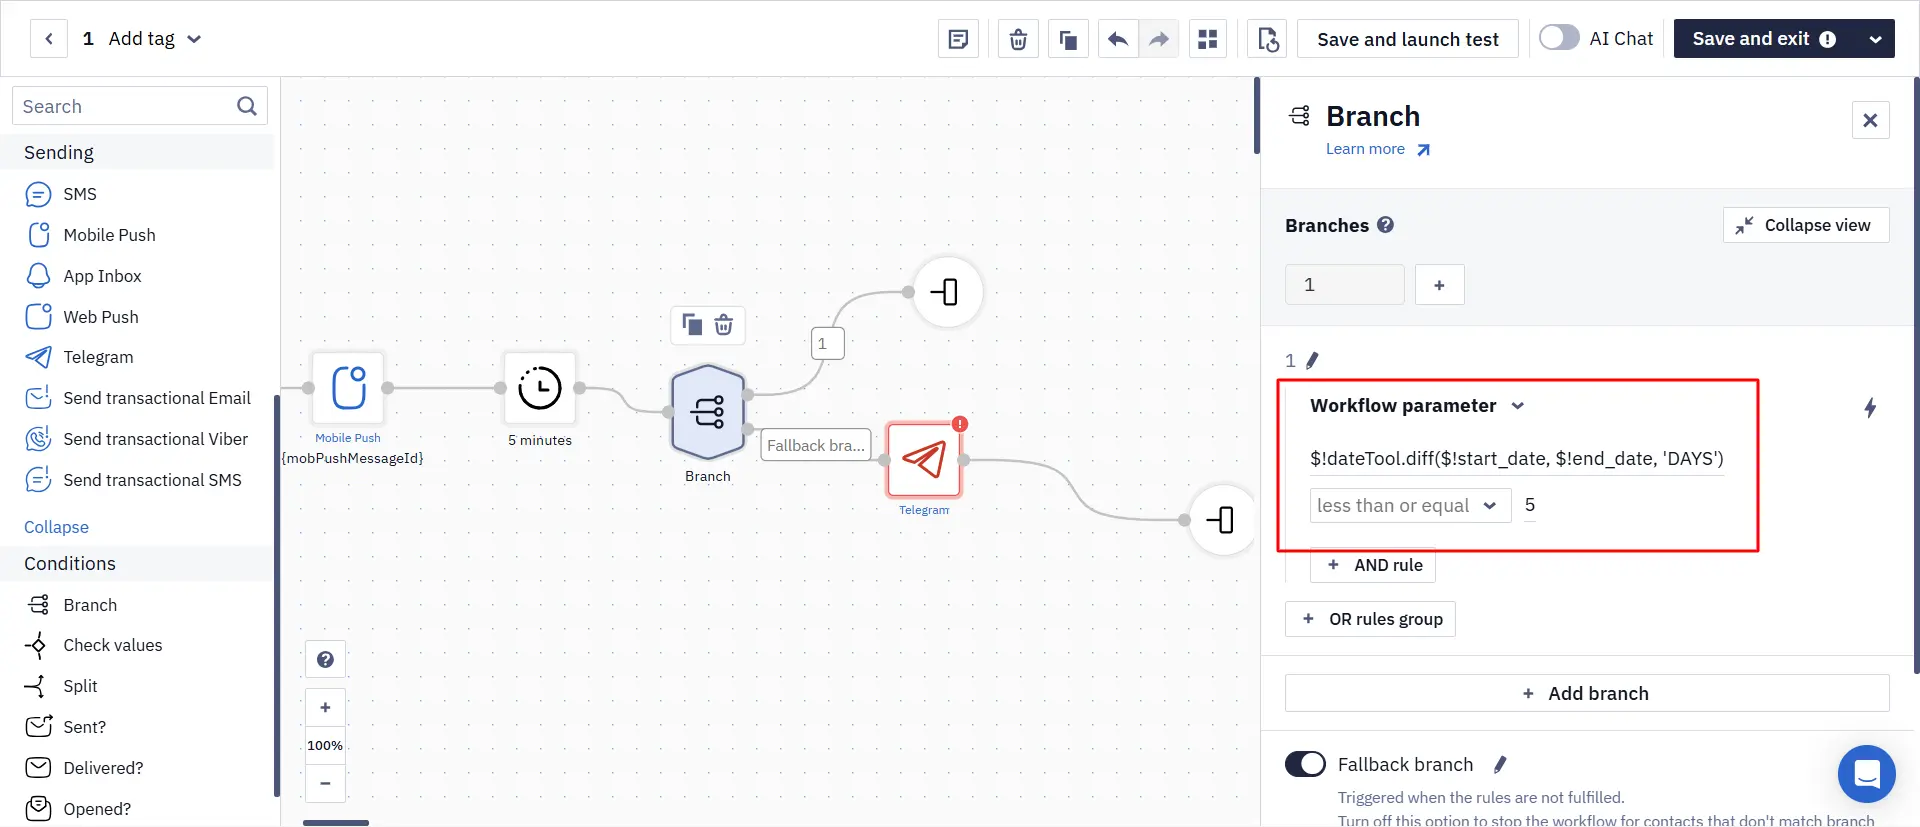
Task: Select Web Push block
Action: [x=82, y=317]
